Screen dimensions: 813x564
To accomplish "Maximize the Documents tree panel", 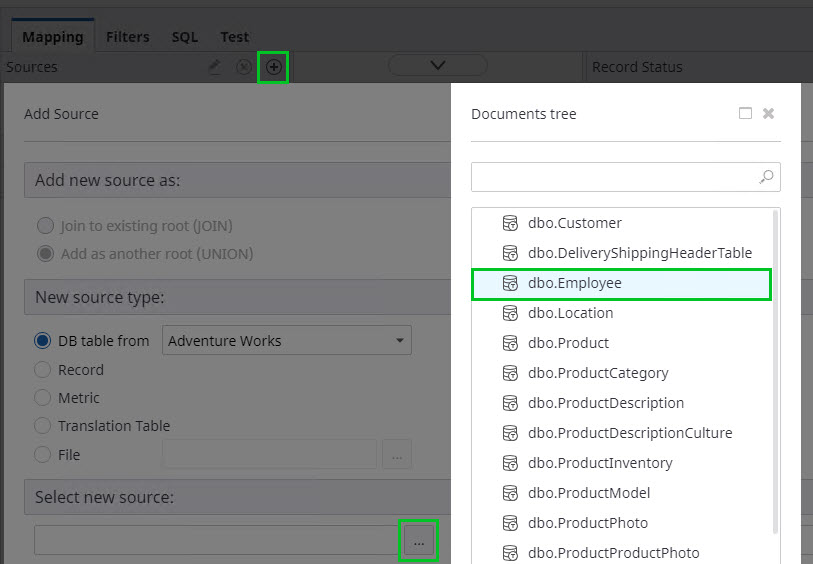I will 745,114.
